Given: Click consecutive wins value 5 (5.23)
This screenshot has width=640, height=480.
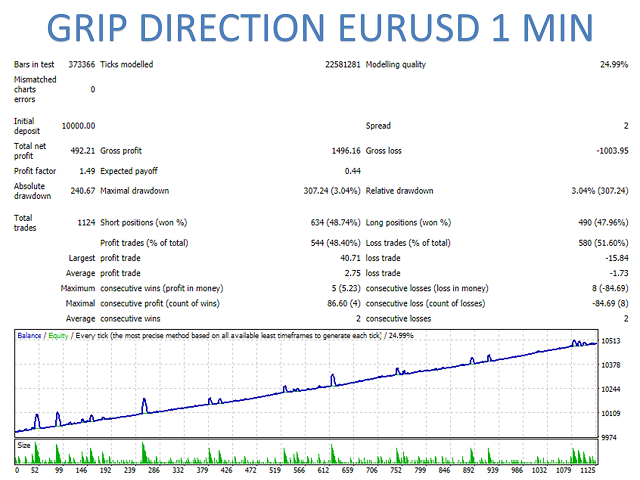Looking at the screenshot, I should (346, 288).
